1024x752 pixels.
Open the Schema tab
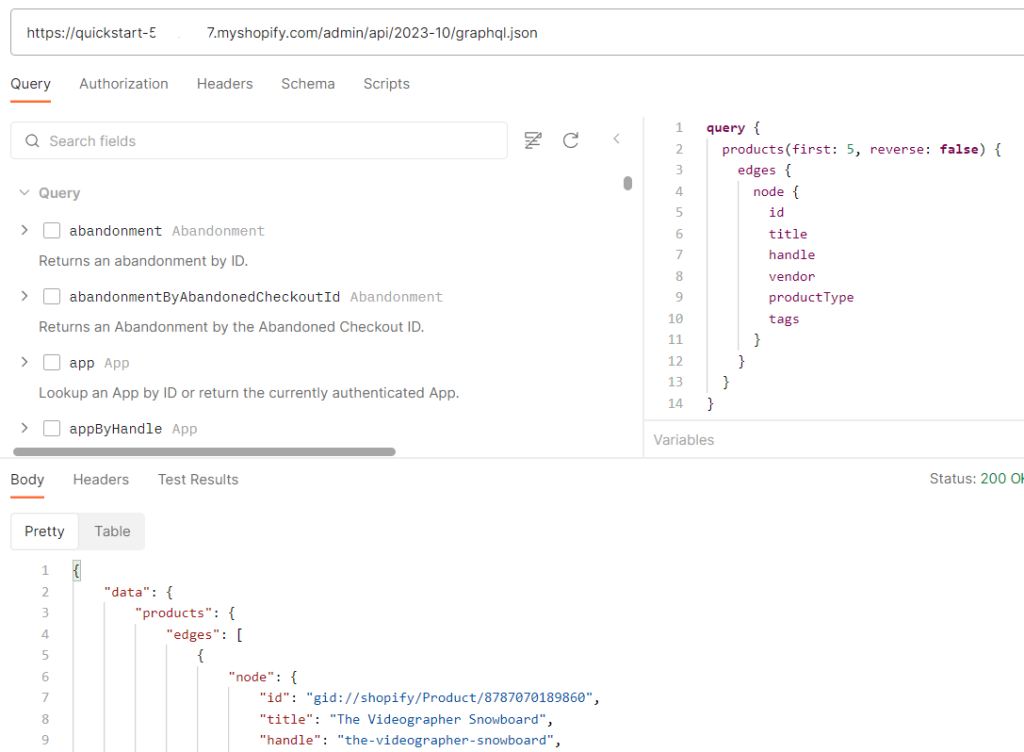pyautogui.click(x=308, y=84)
